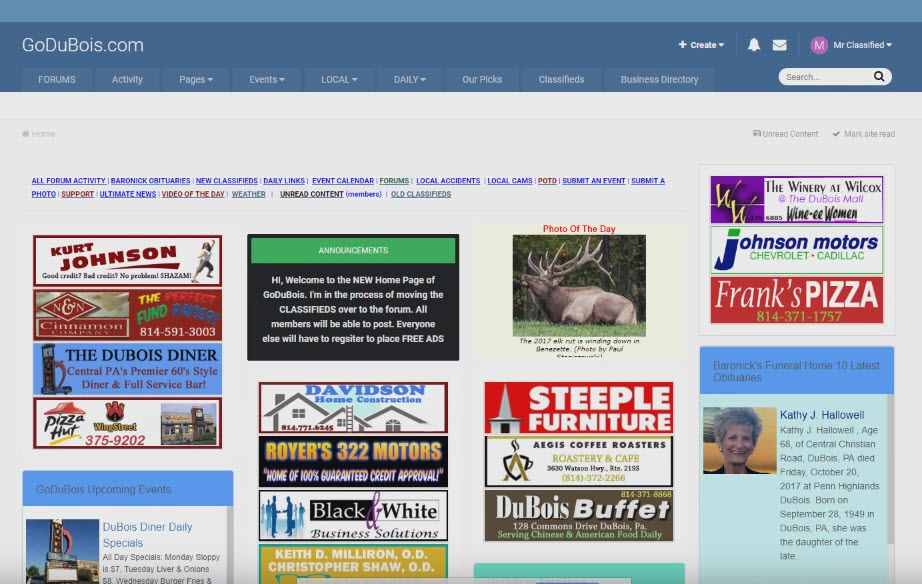Click the BARONICK OBITUARIES link

pyautogui.click(x=150, y=181)
